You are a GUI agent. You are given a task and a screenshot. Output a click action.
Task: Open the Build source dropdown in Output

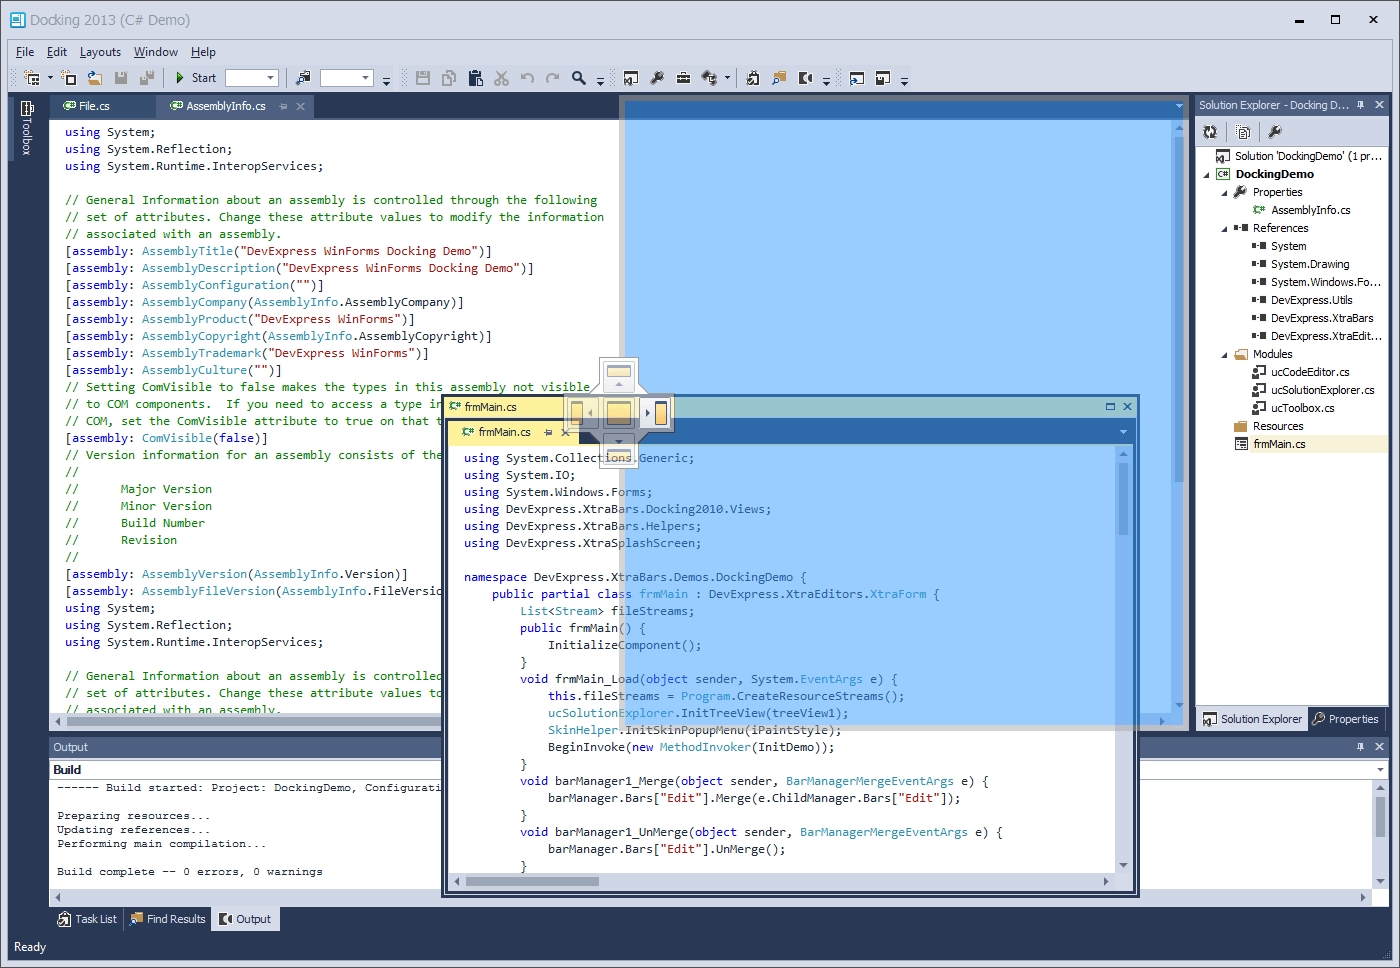pos(1380,770)
